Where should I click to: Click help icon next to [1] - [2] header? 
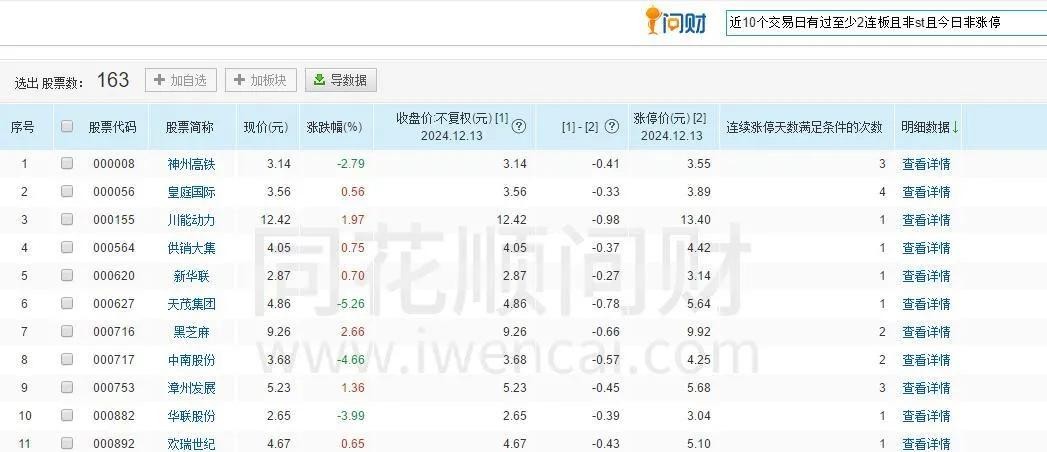pos(612,127)
